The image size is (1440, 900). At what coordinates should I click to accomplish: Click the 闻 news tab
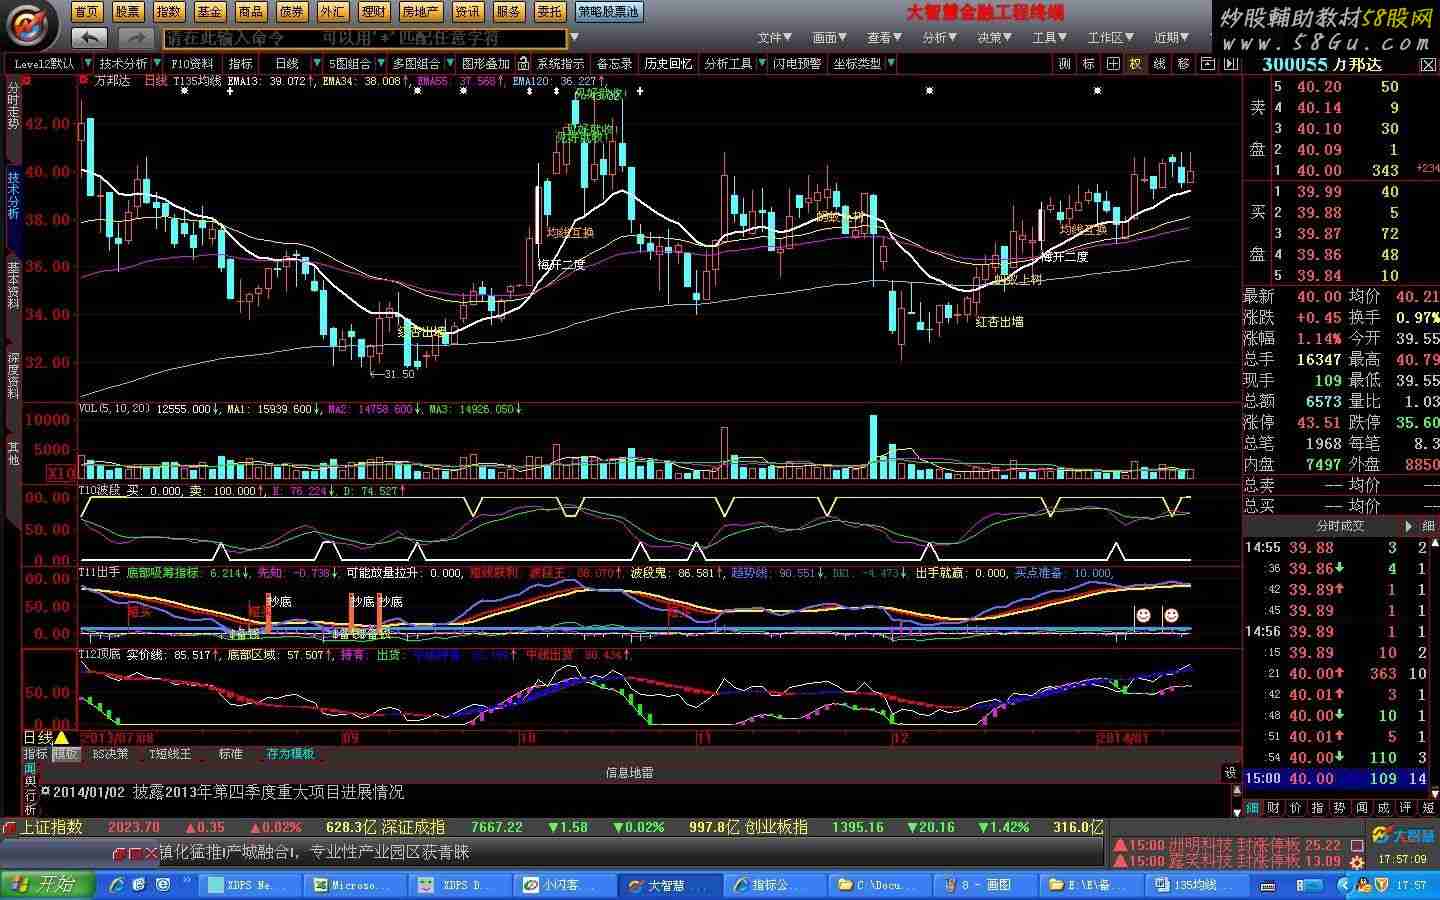pos(1362,807)
